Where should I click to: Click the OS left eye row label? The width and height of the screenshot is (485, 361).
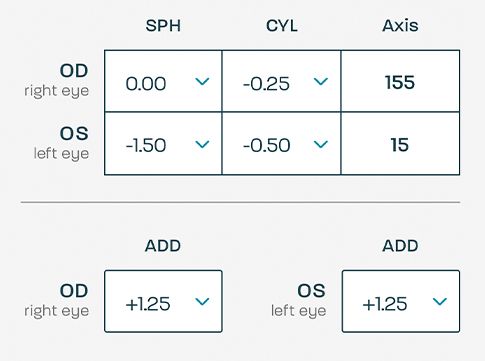[x=61, y=143]
